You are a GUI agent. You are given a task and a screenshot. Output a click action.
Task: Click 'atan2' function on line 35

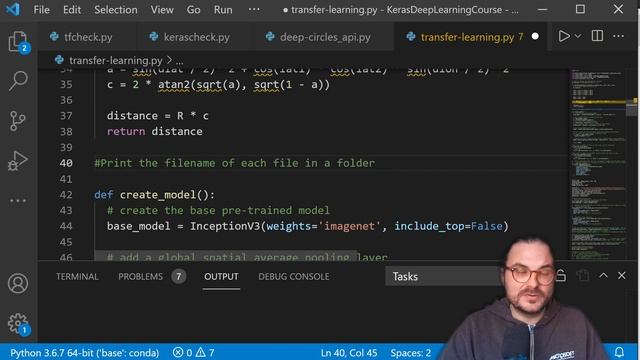[x=173, y=85]
